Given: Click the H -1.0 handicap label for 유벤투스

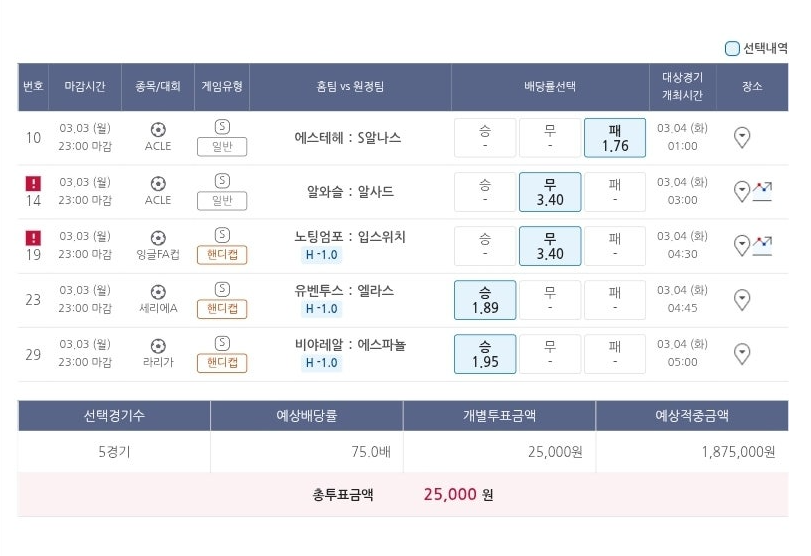Looking at the screenshot, I should pyautogui.click(x=321, y=309).
